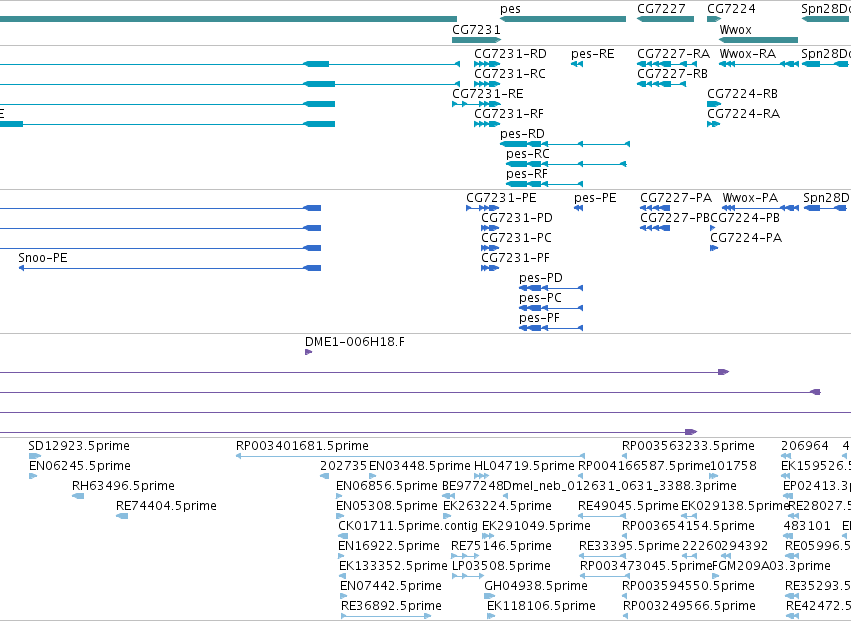Click the EN03448.5prime EST

click(x=373, y=477)
